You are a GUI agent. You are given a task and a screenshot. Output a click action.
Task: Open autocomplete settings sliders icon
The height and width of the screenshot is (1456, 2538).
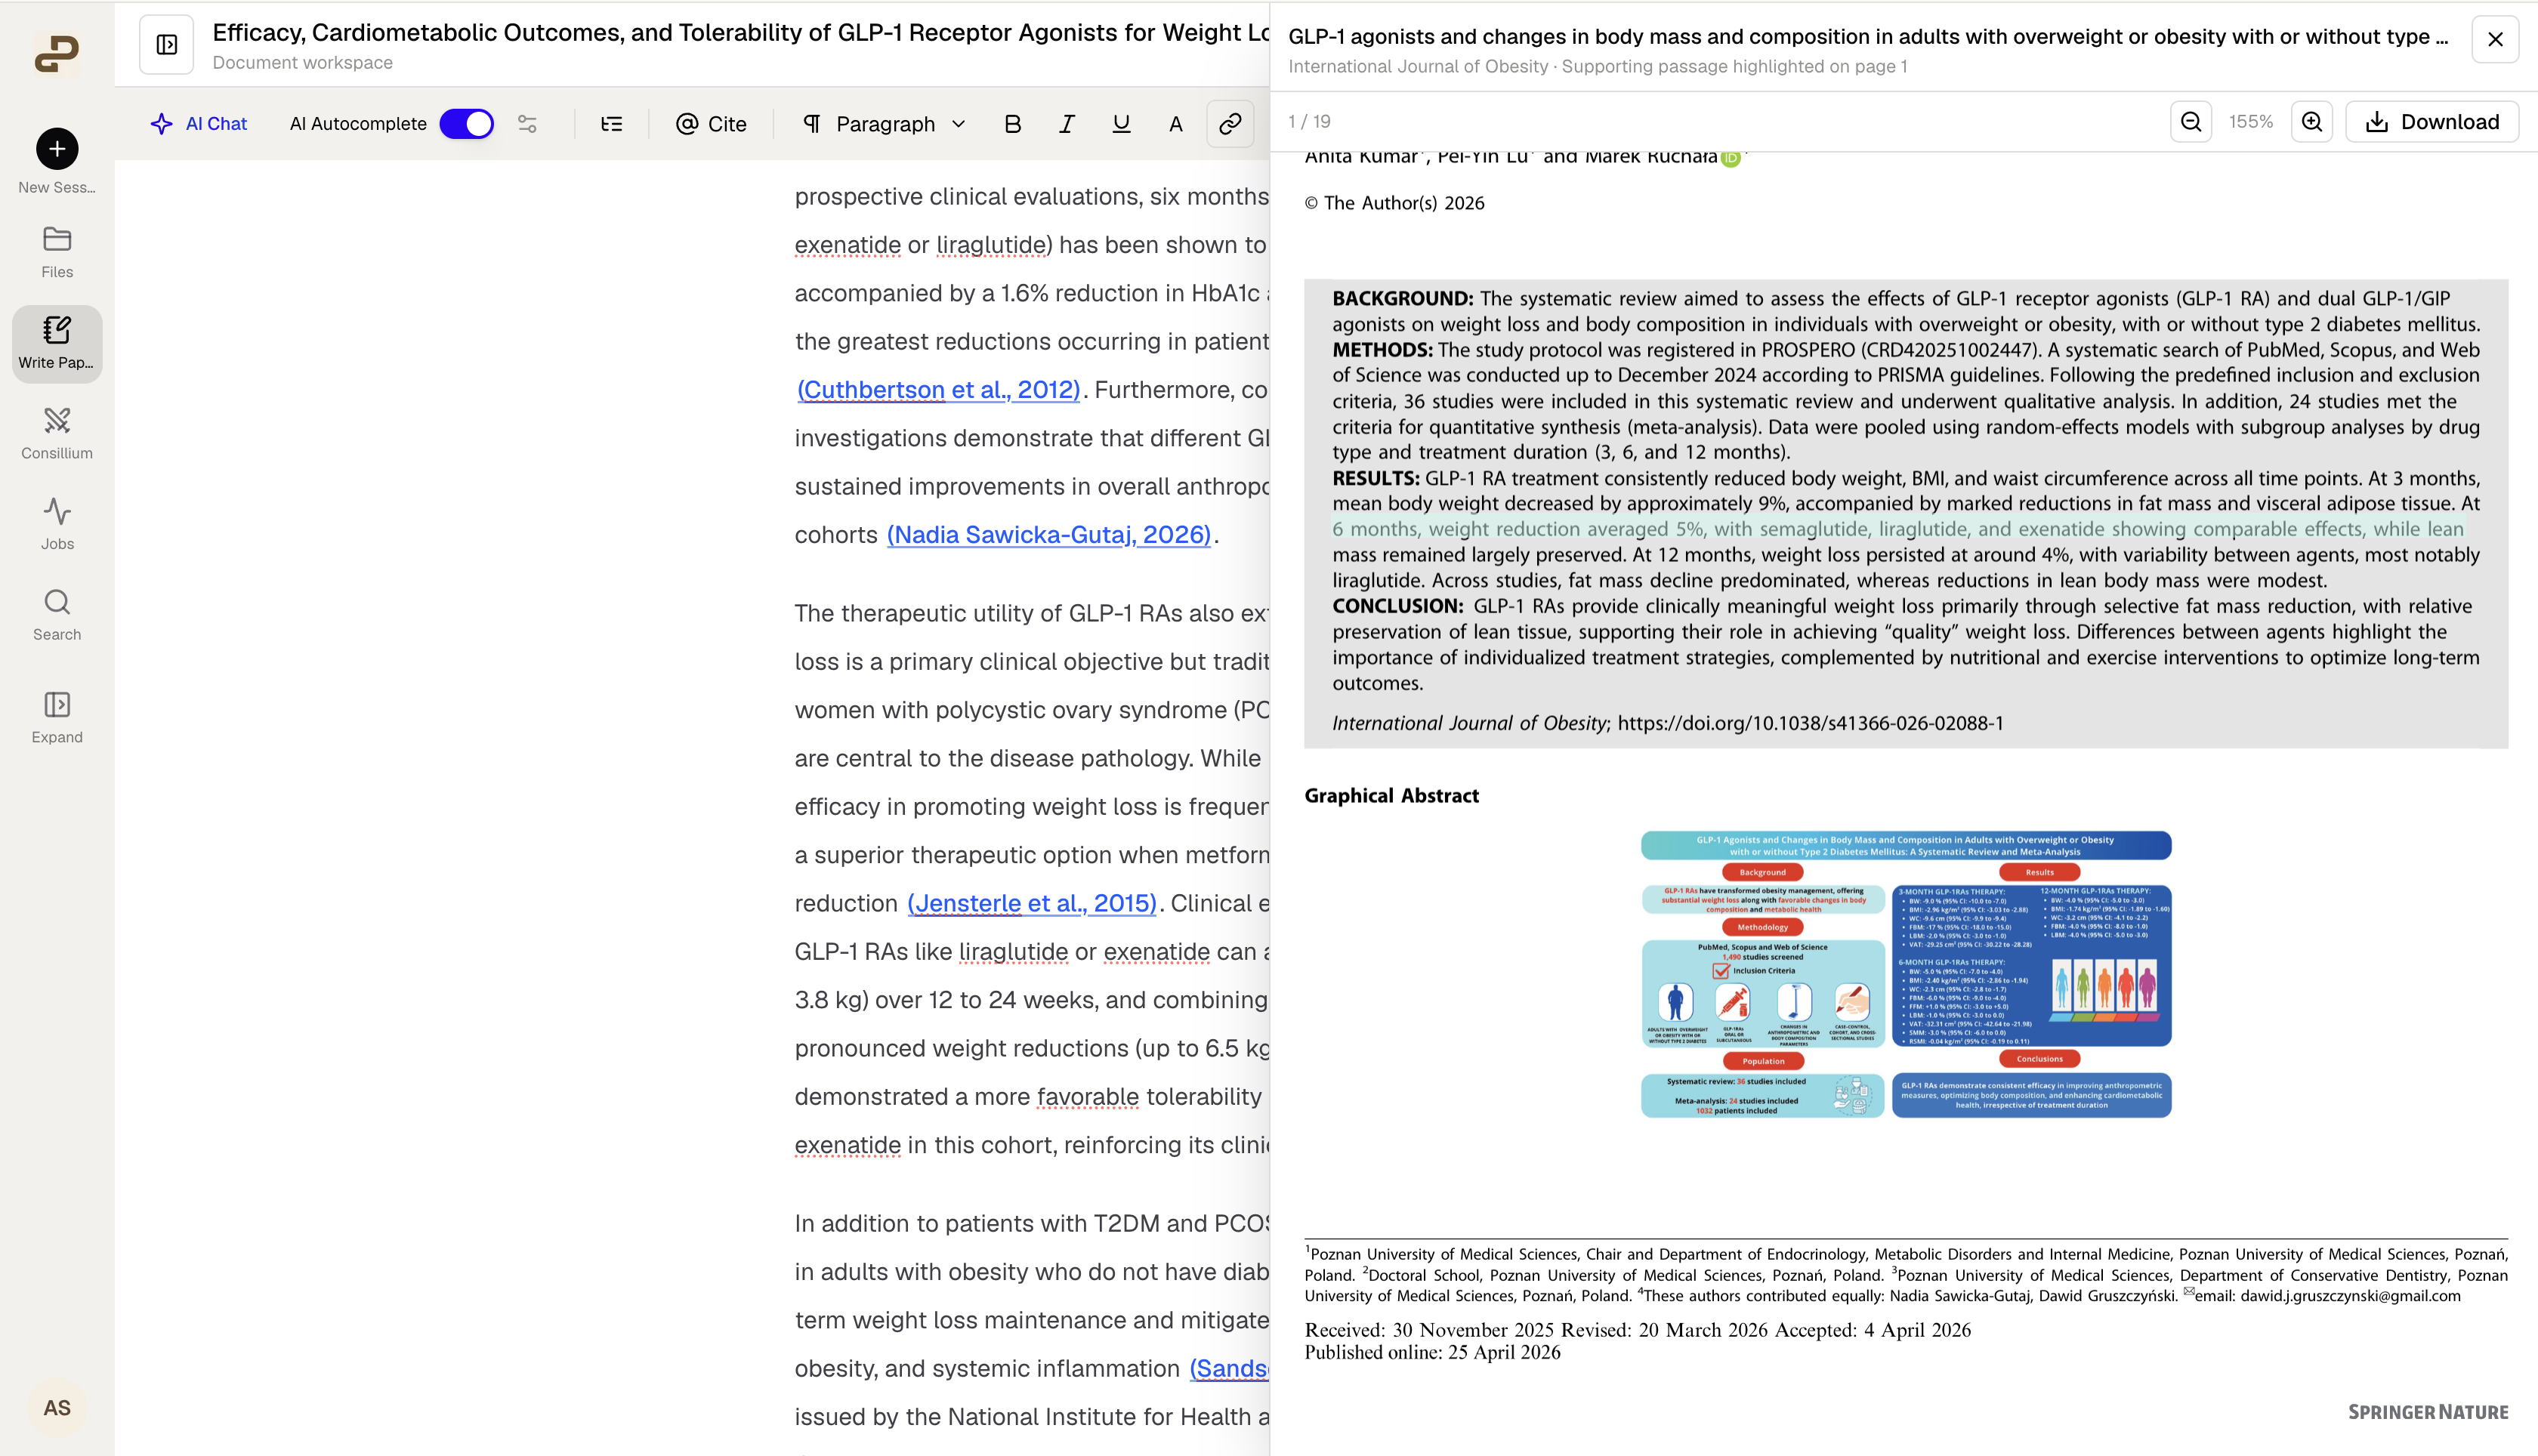[528, 124]
